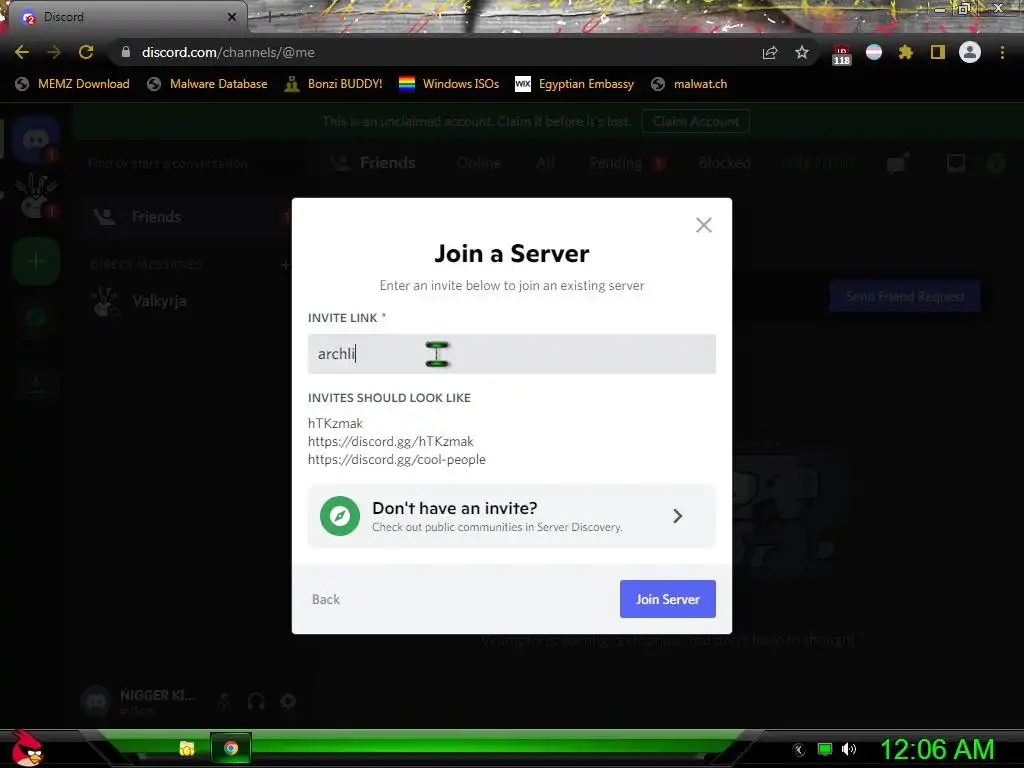The height and width of the screenshot is (768, 1024).
Task: Open Server Discovery from Don't have an invite
Action: (511, 516)
